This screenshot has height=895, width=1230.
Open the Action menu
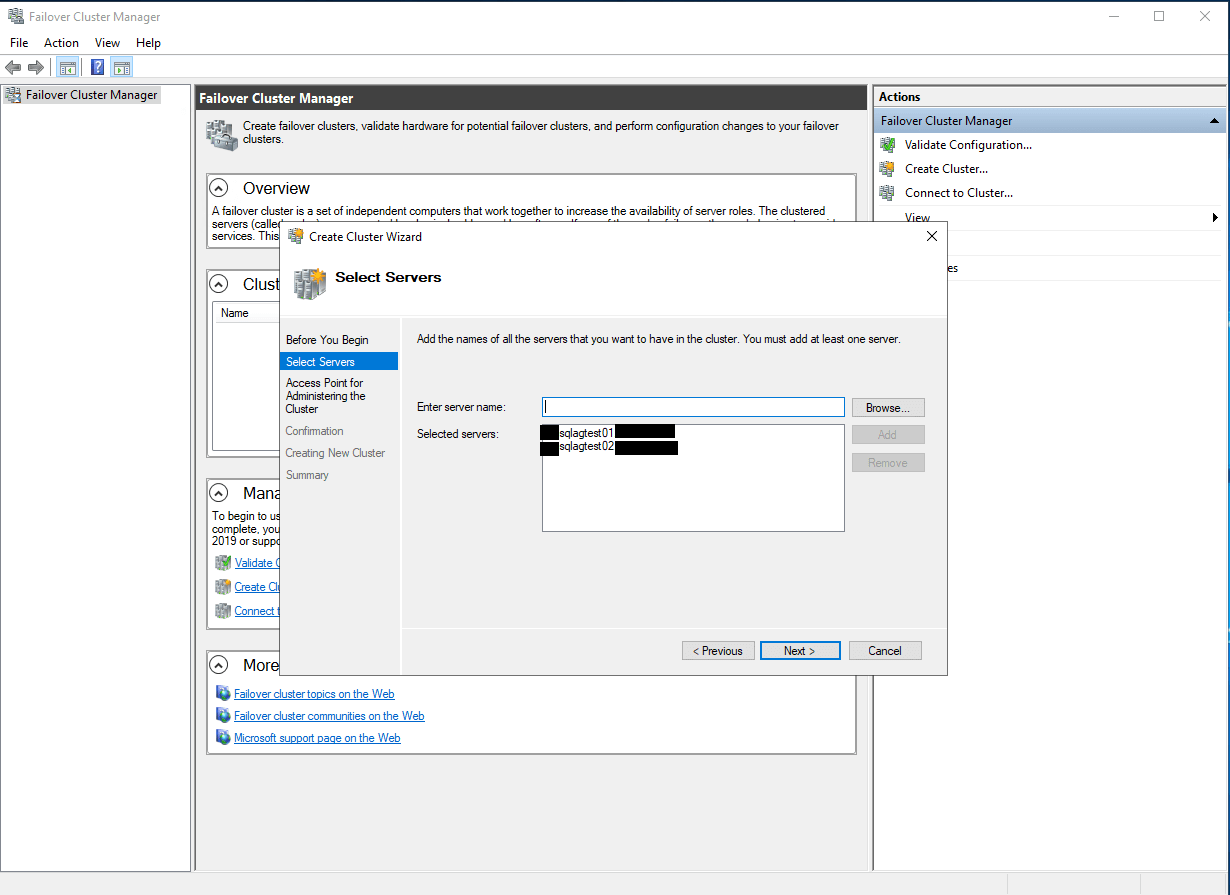pyautogui.click(x=61, y=43)
